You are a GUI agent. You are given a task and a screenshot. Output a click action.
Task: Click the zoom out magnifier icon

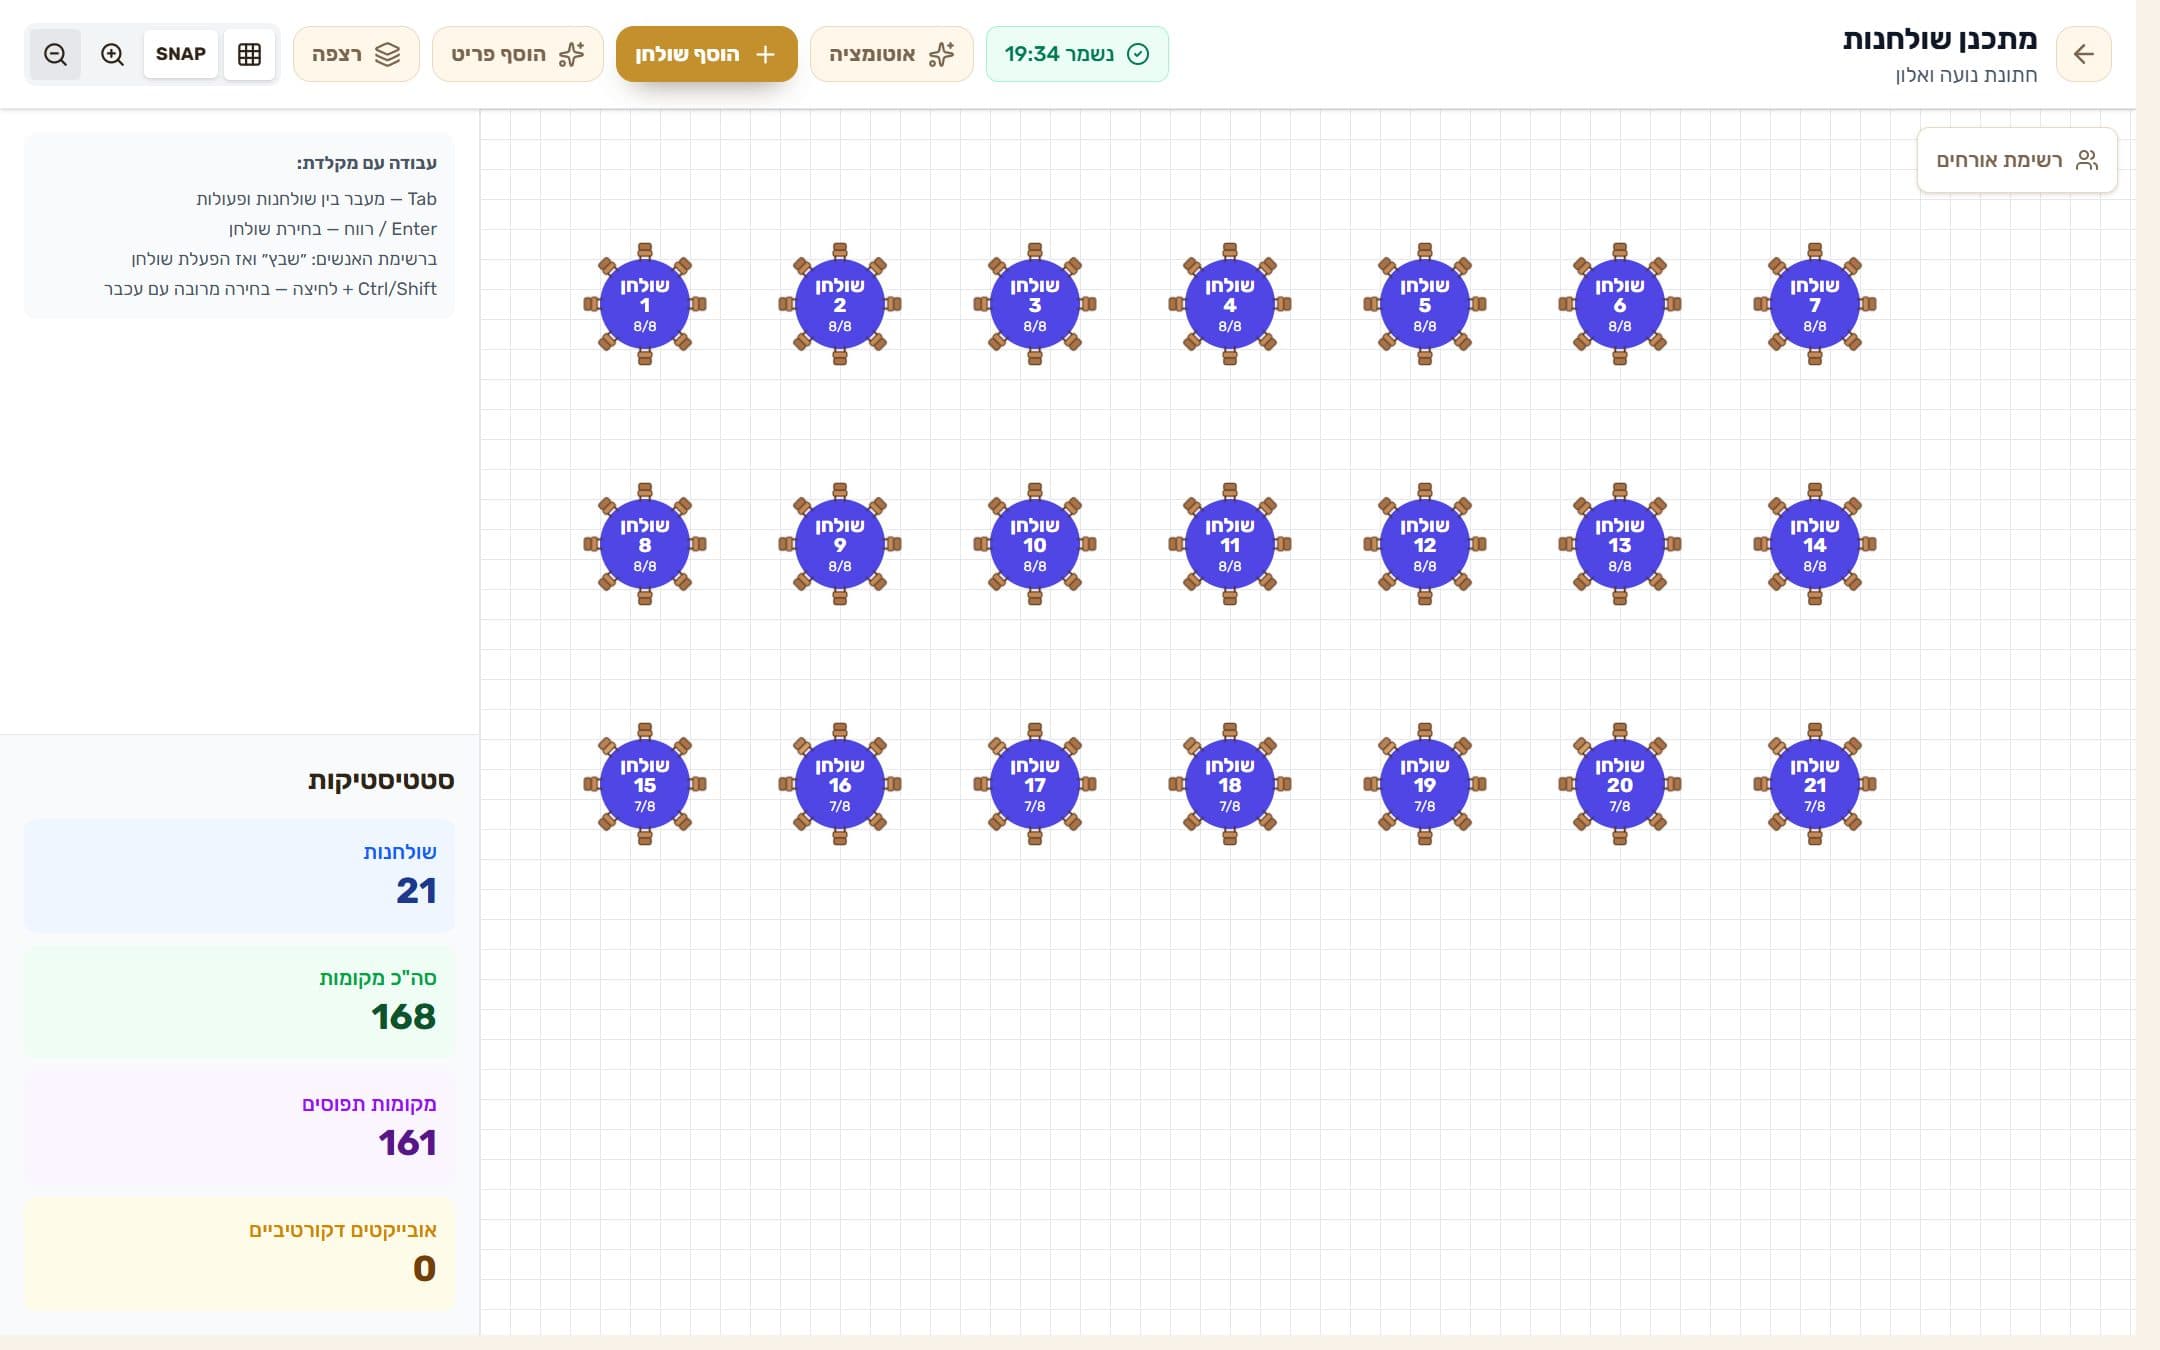pos(55,54)
